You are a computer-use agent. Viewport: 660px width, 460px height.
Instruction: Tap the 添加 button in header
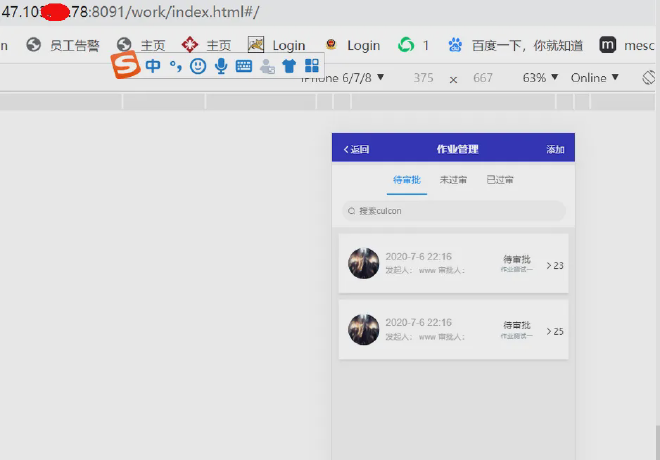[x=555, y=150]
